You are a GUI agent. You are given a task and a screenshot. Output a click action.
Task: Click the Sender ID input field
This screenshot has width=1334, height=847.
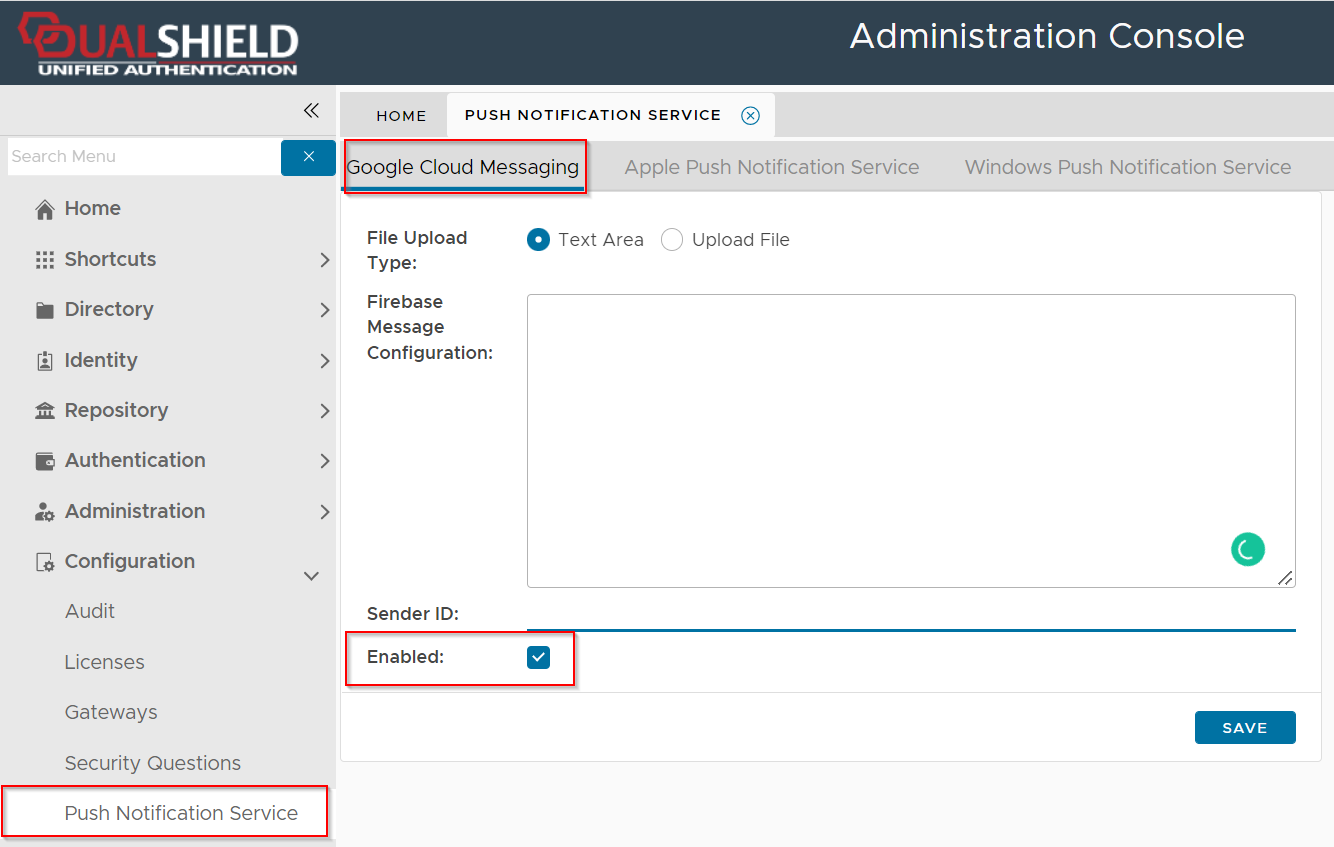[x=910, y=614]
